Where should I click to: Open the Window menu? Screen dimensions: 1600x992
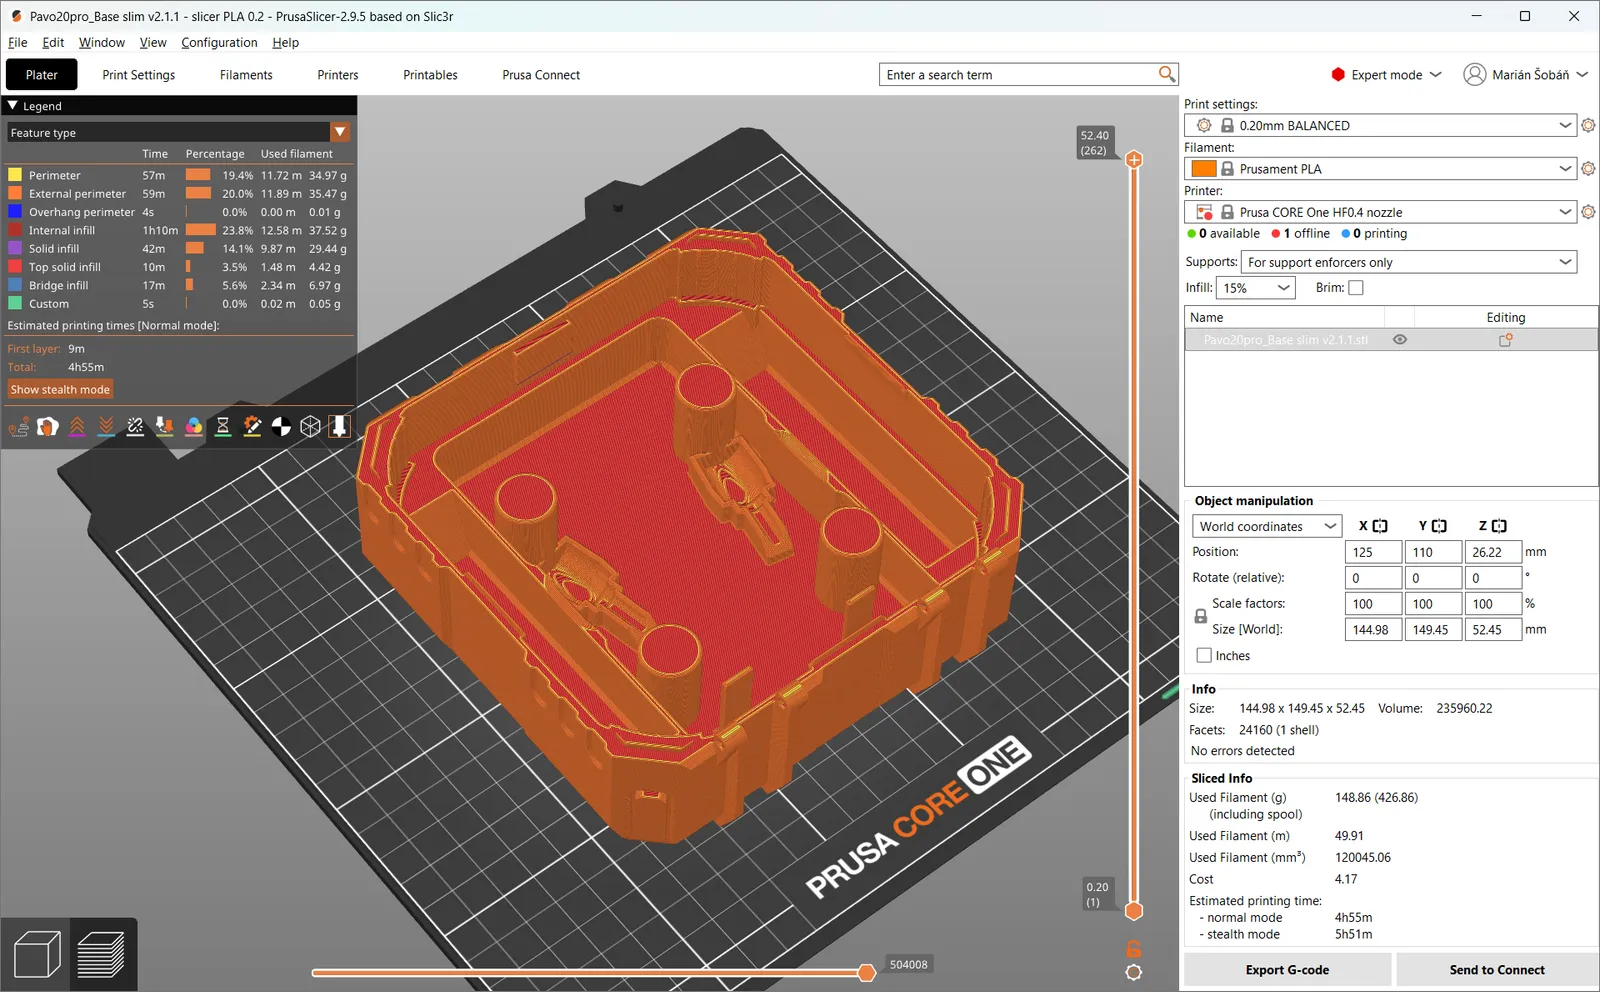point(102,43)
